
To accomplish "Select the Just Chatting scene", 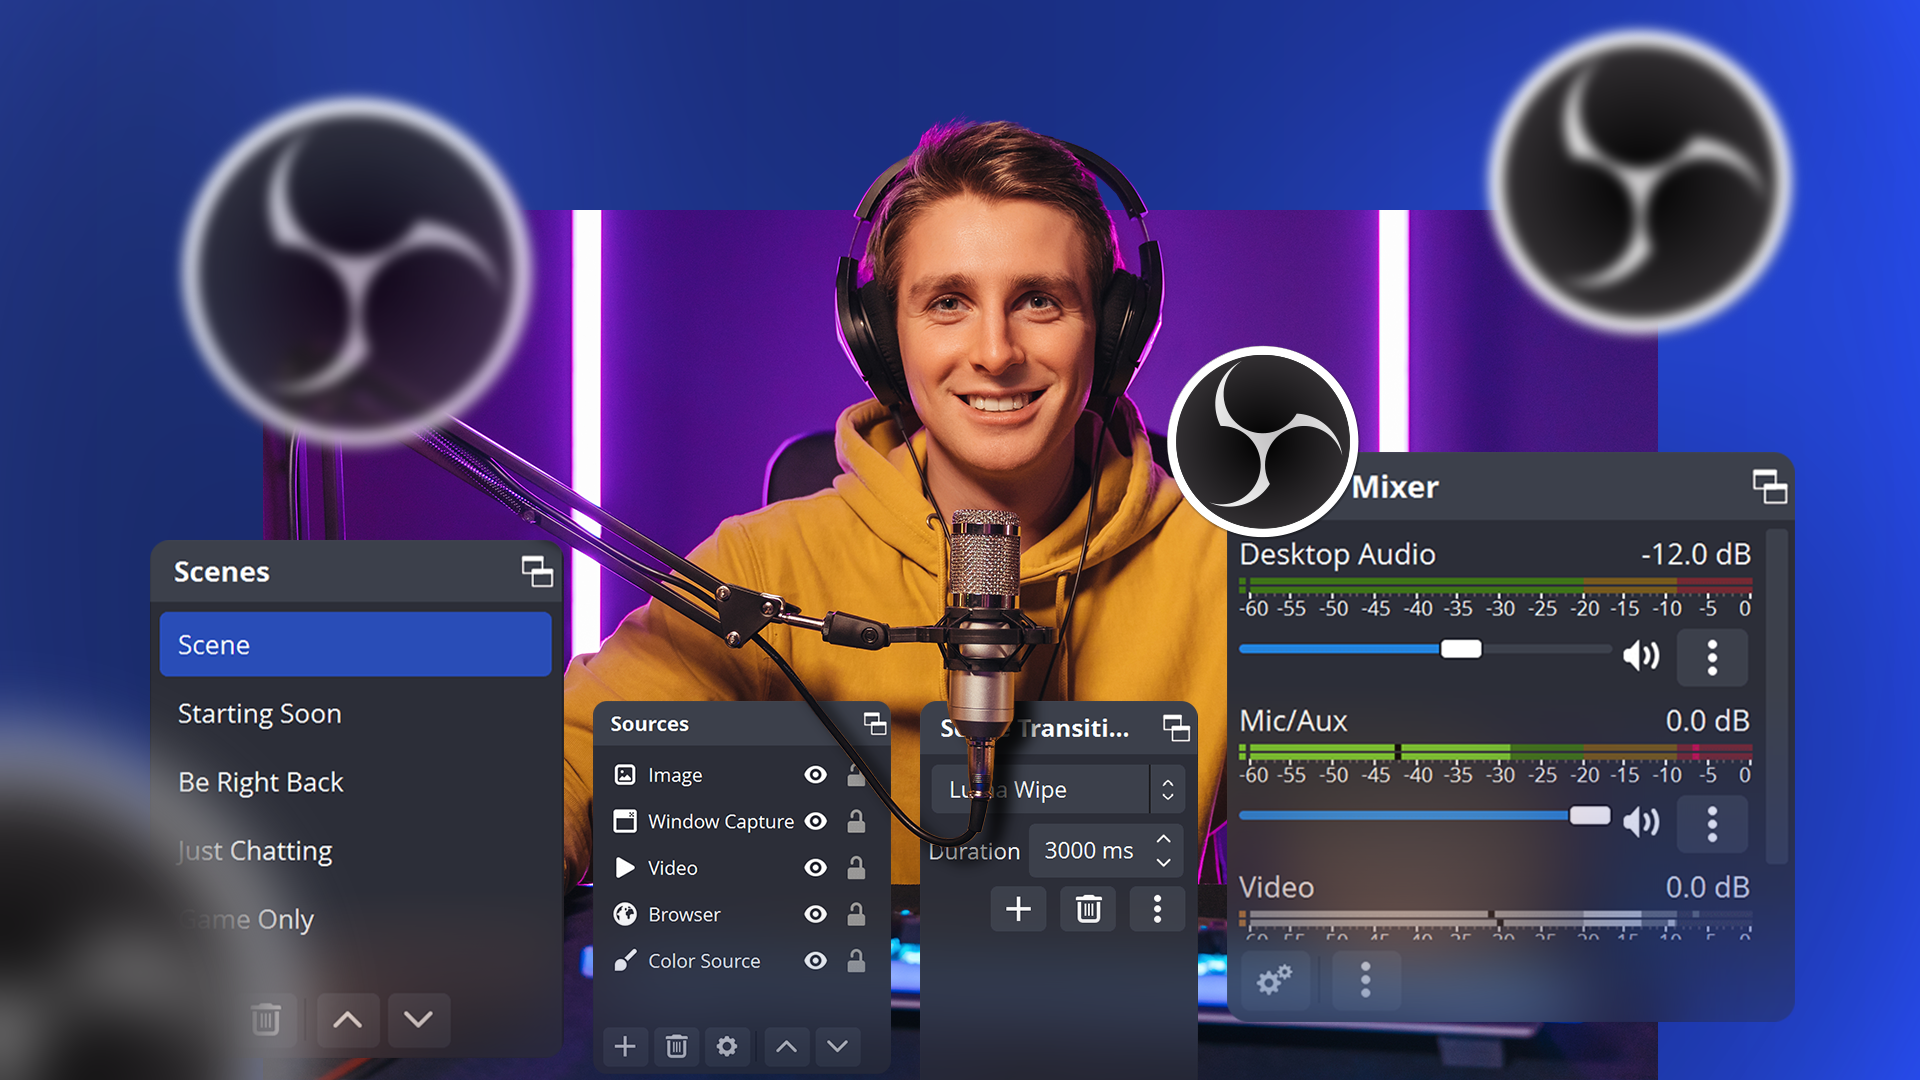I will click(253, 850).
